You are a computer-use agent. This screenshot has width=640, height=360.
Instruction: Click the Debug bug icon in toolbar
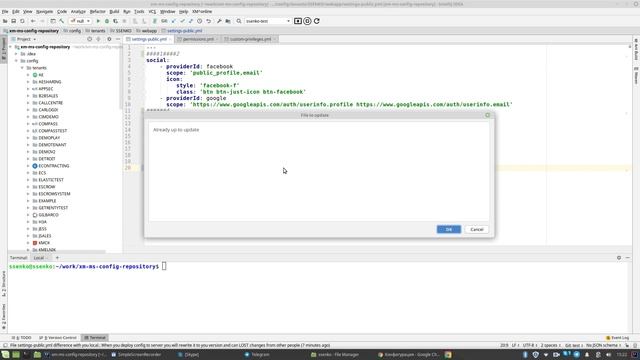(107, 21)
